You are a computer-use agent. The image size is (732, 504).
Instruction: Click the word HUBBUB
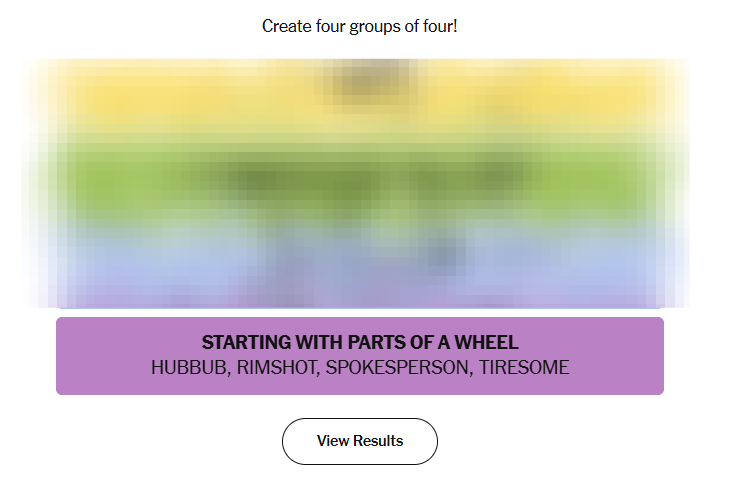click(x=189, y=368)
